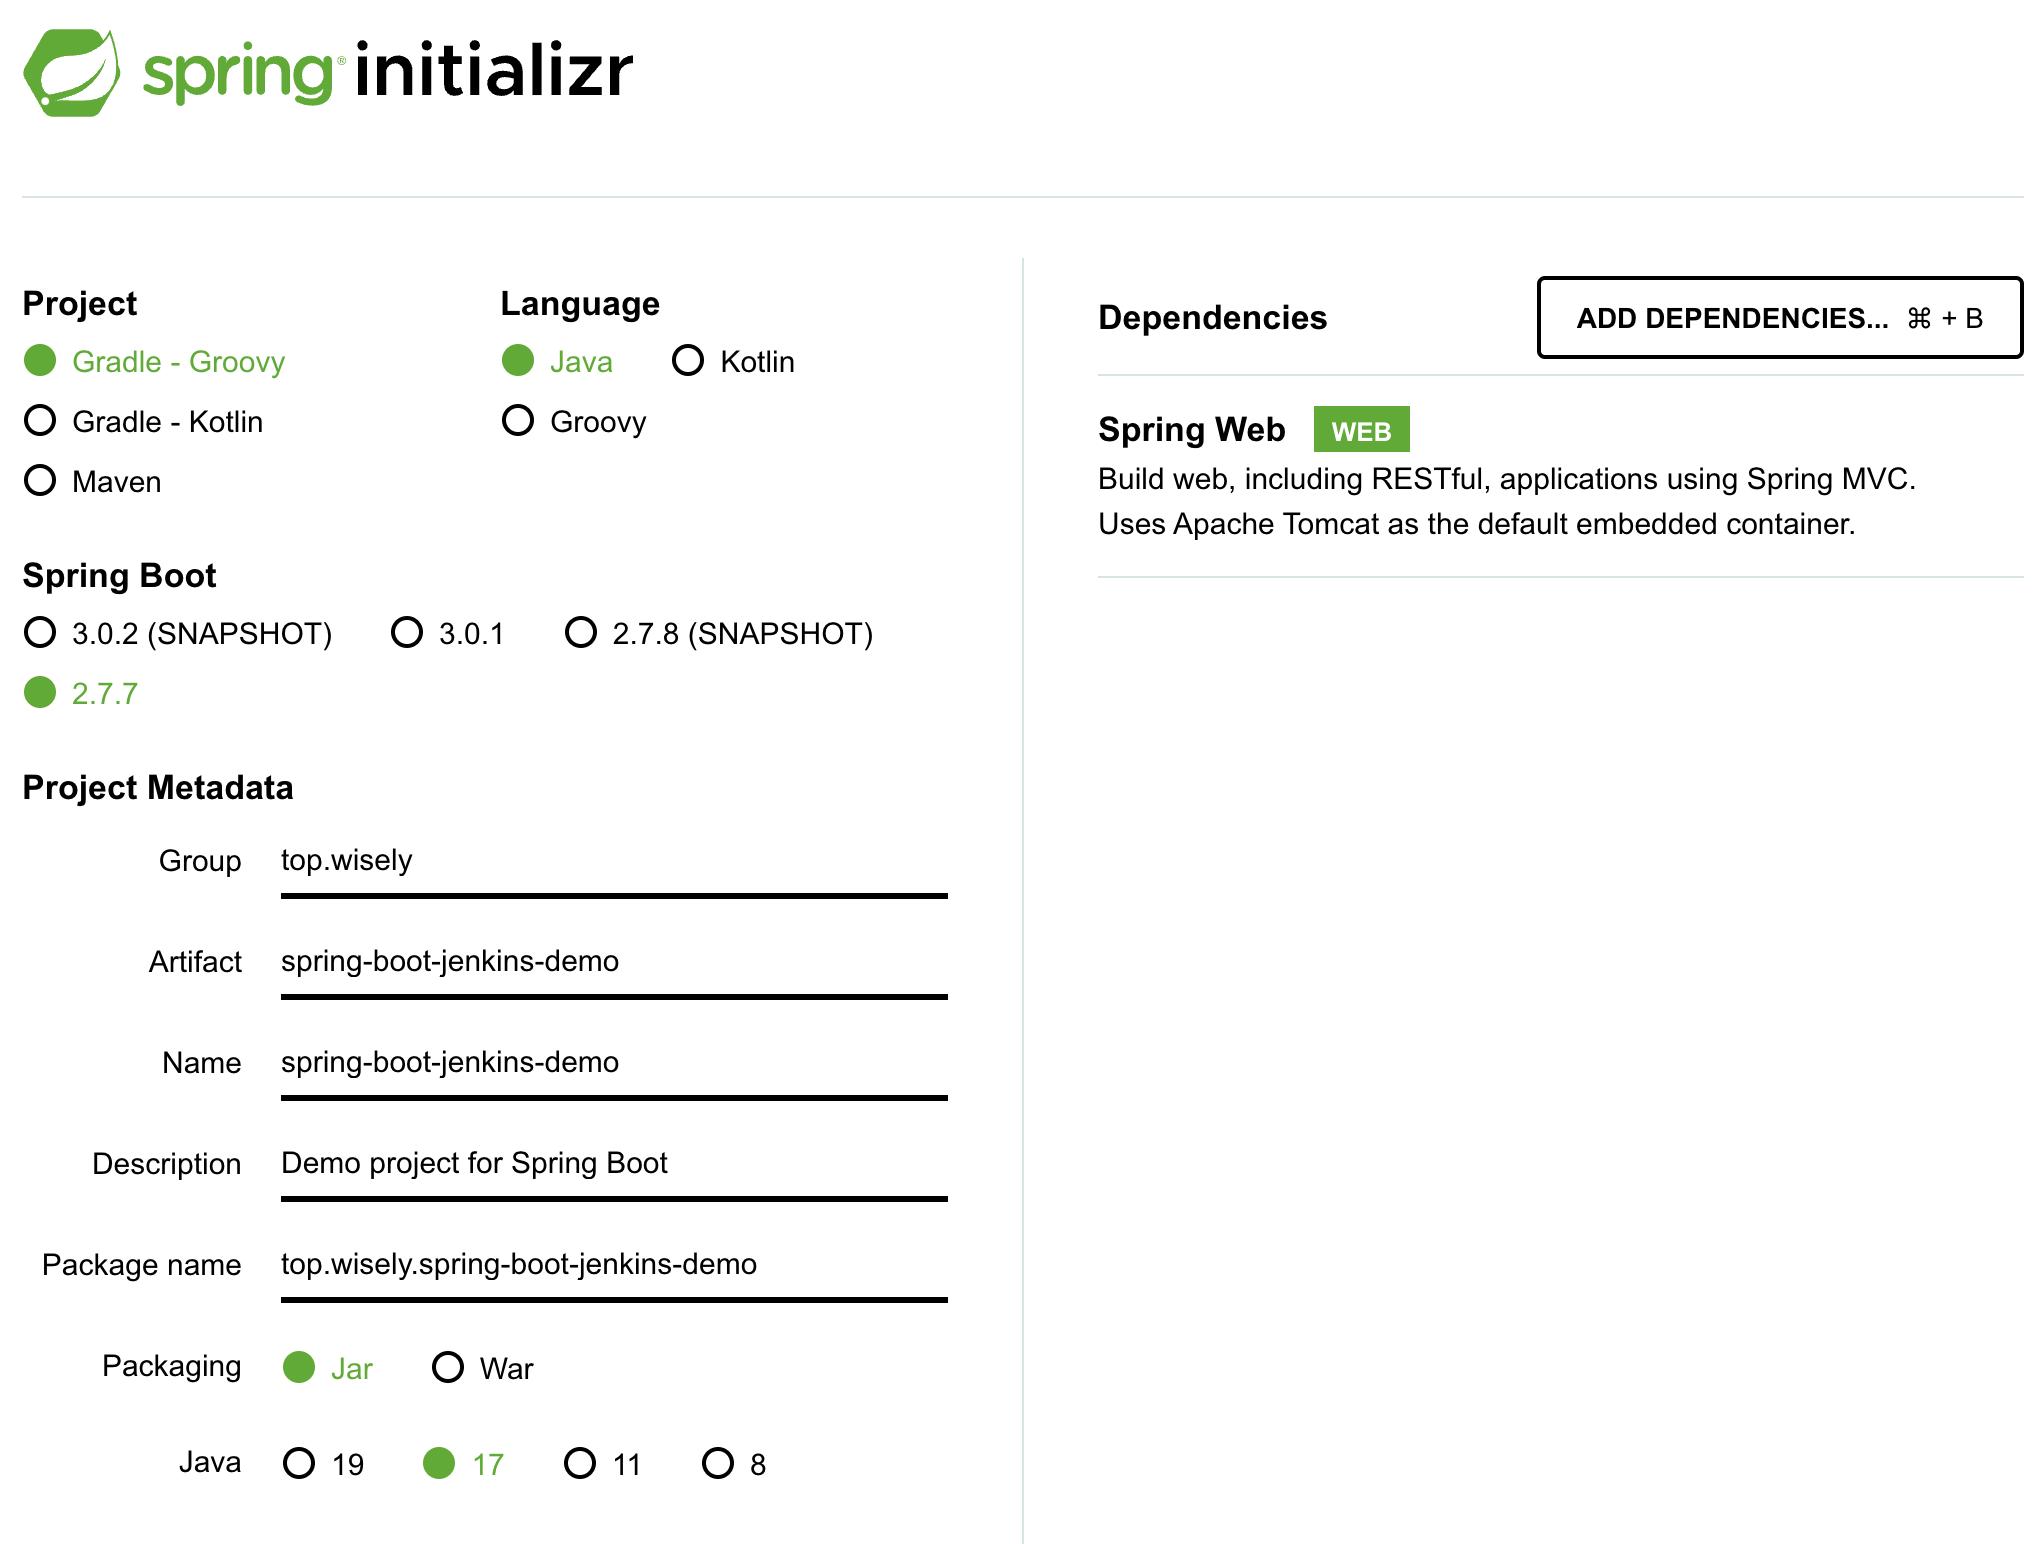The width and height of the screenshot is (2044, 1544).
Task: Click into the Artifact text field
Action: pyautogui.click(x=613, y=962)
